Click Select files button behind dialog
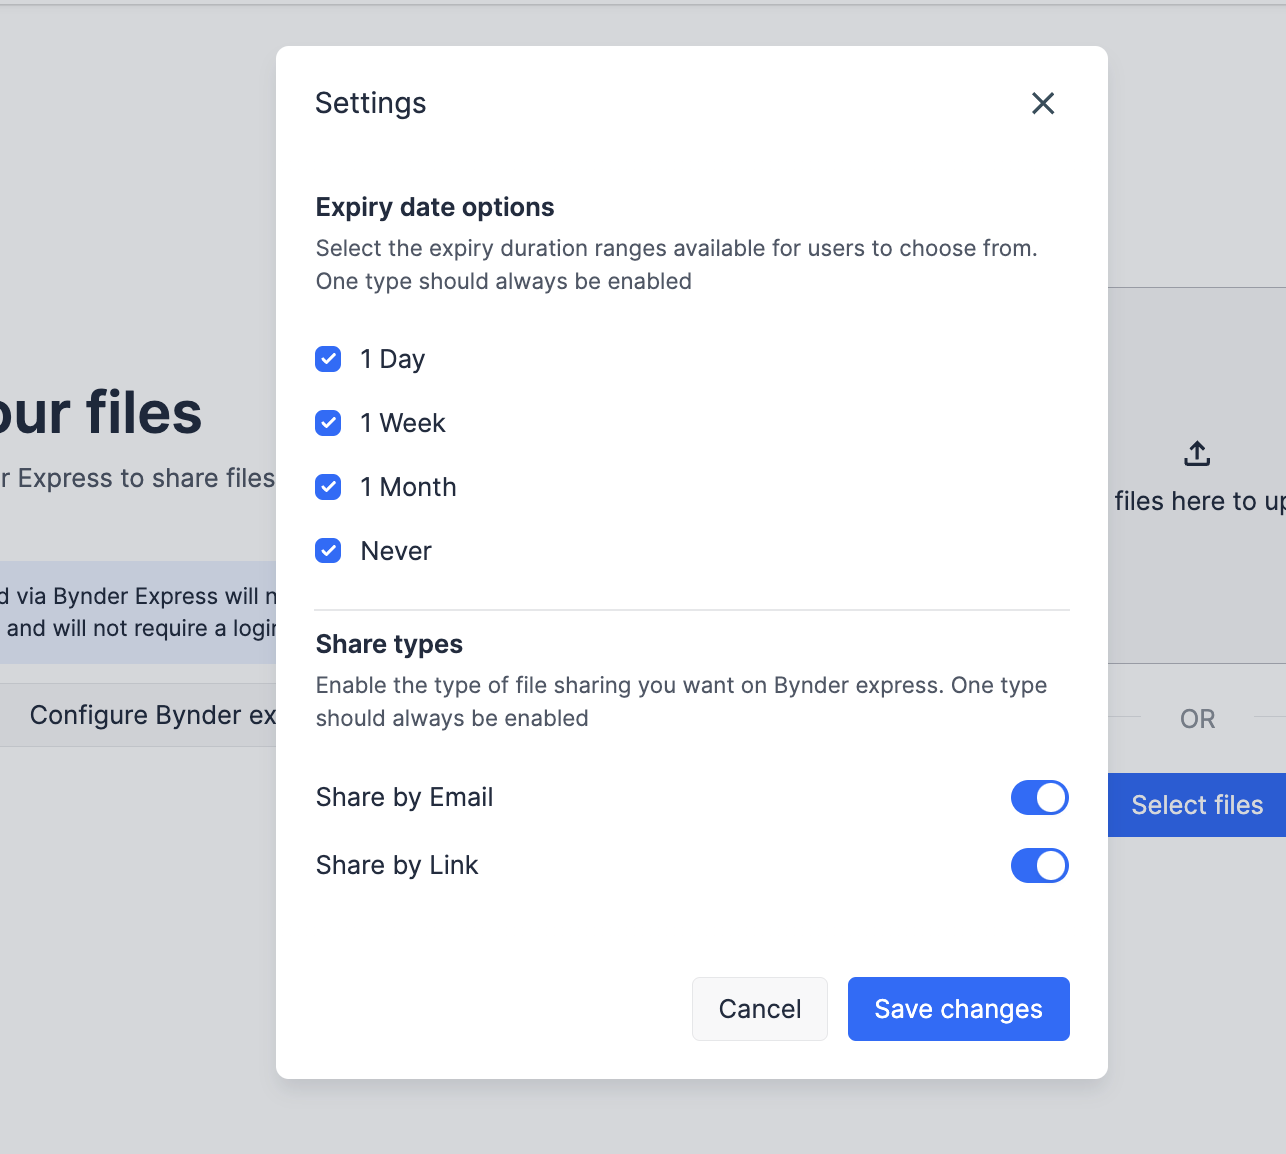 (1197, 805)
